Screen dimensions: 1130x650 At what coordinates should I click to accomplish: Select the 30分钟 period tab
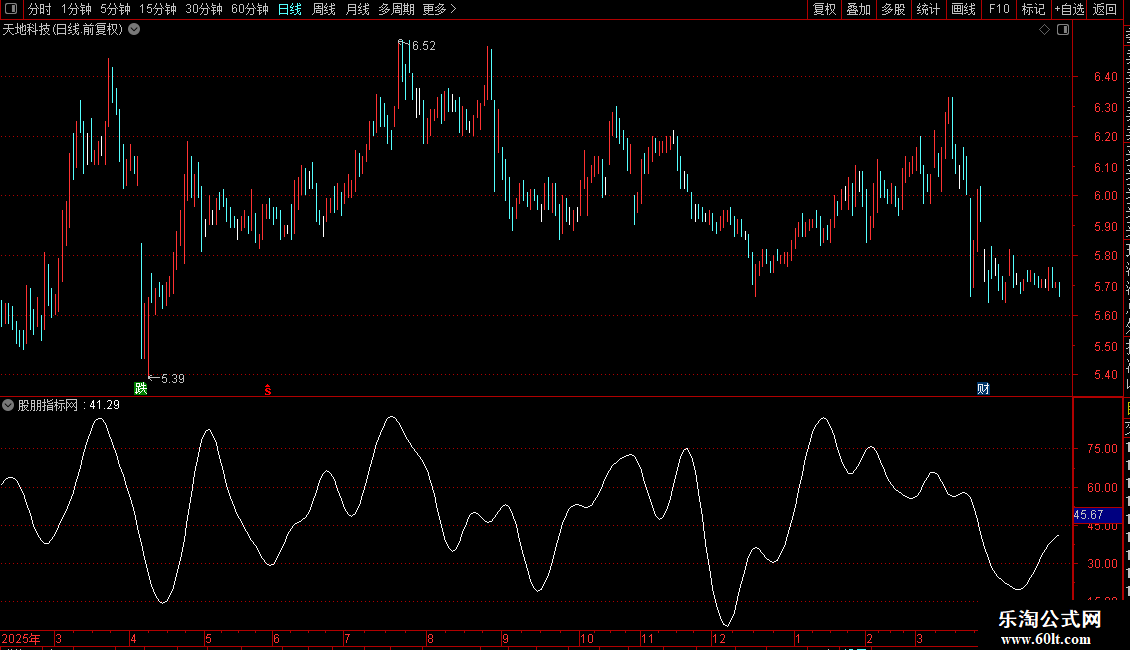204,9
